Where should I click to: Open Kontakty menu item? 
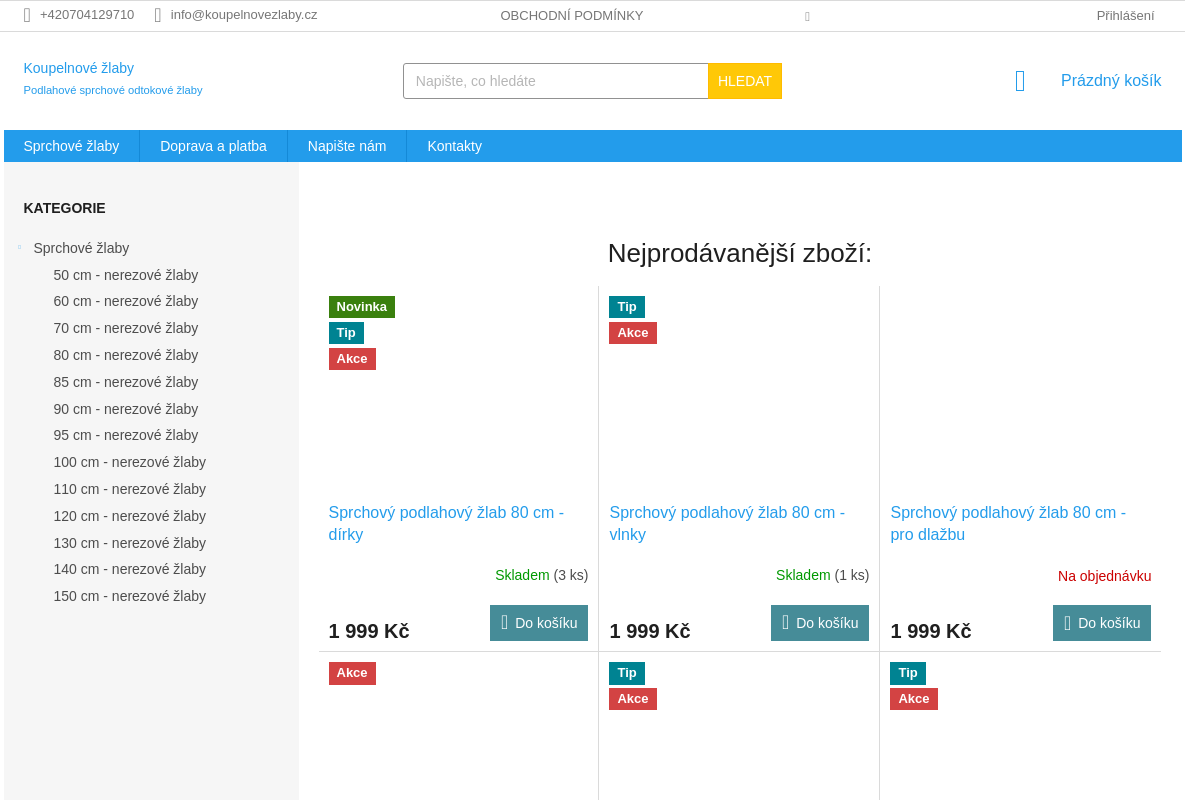click(x=455, y=146)
